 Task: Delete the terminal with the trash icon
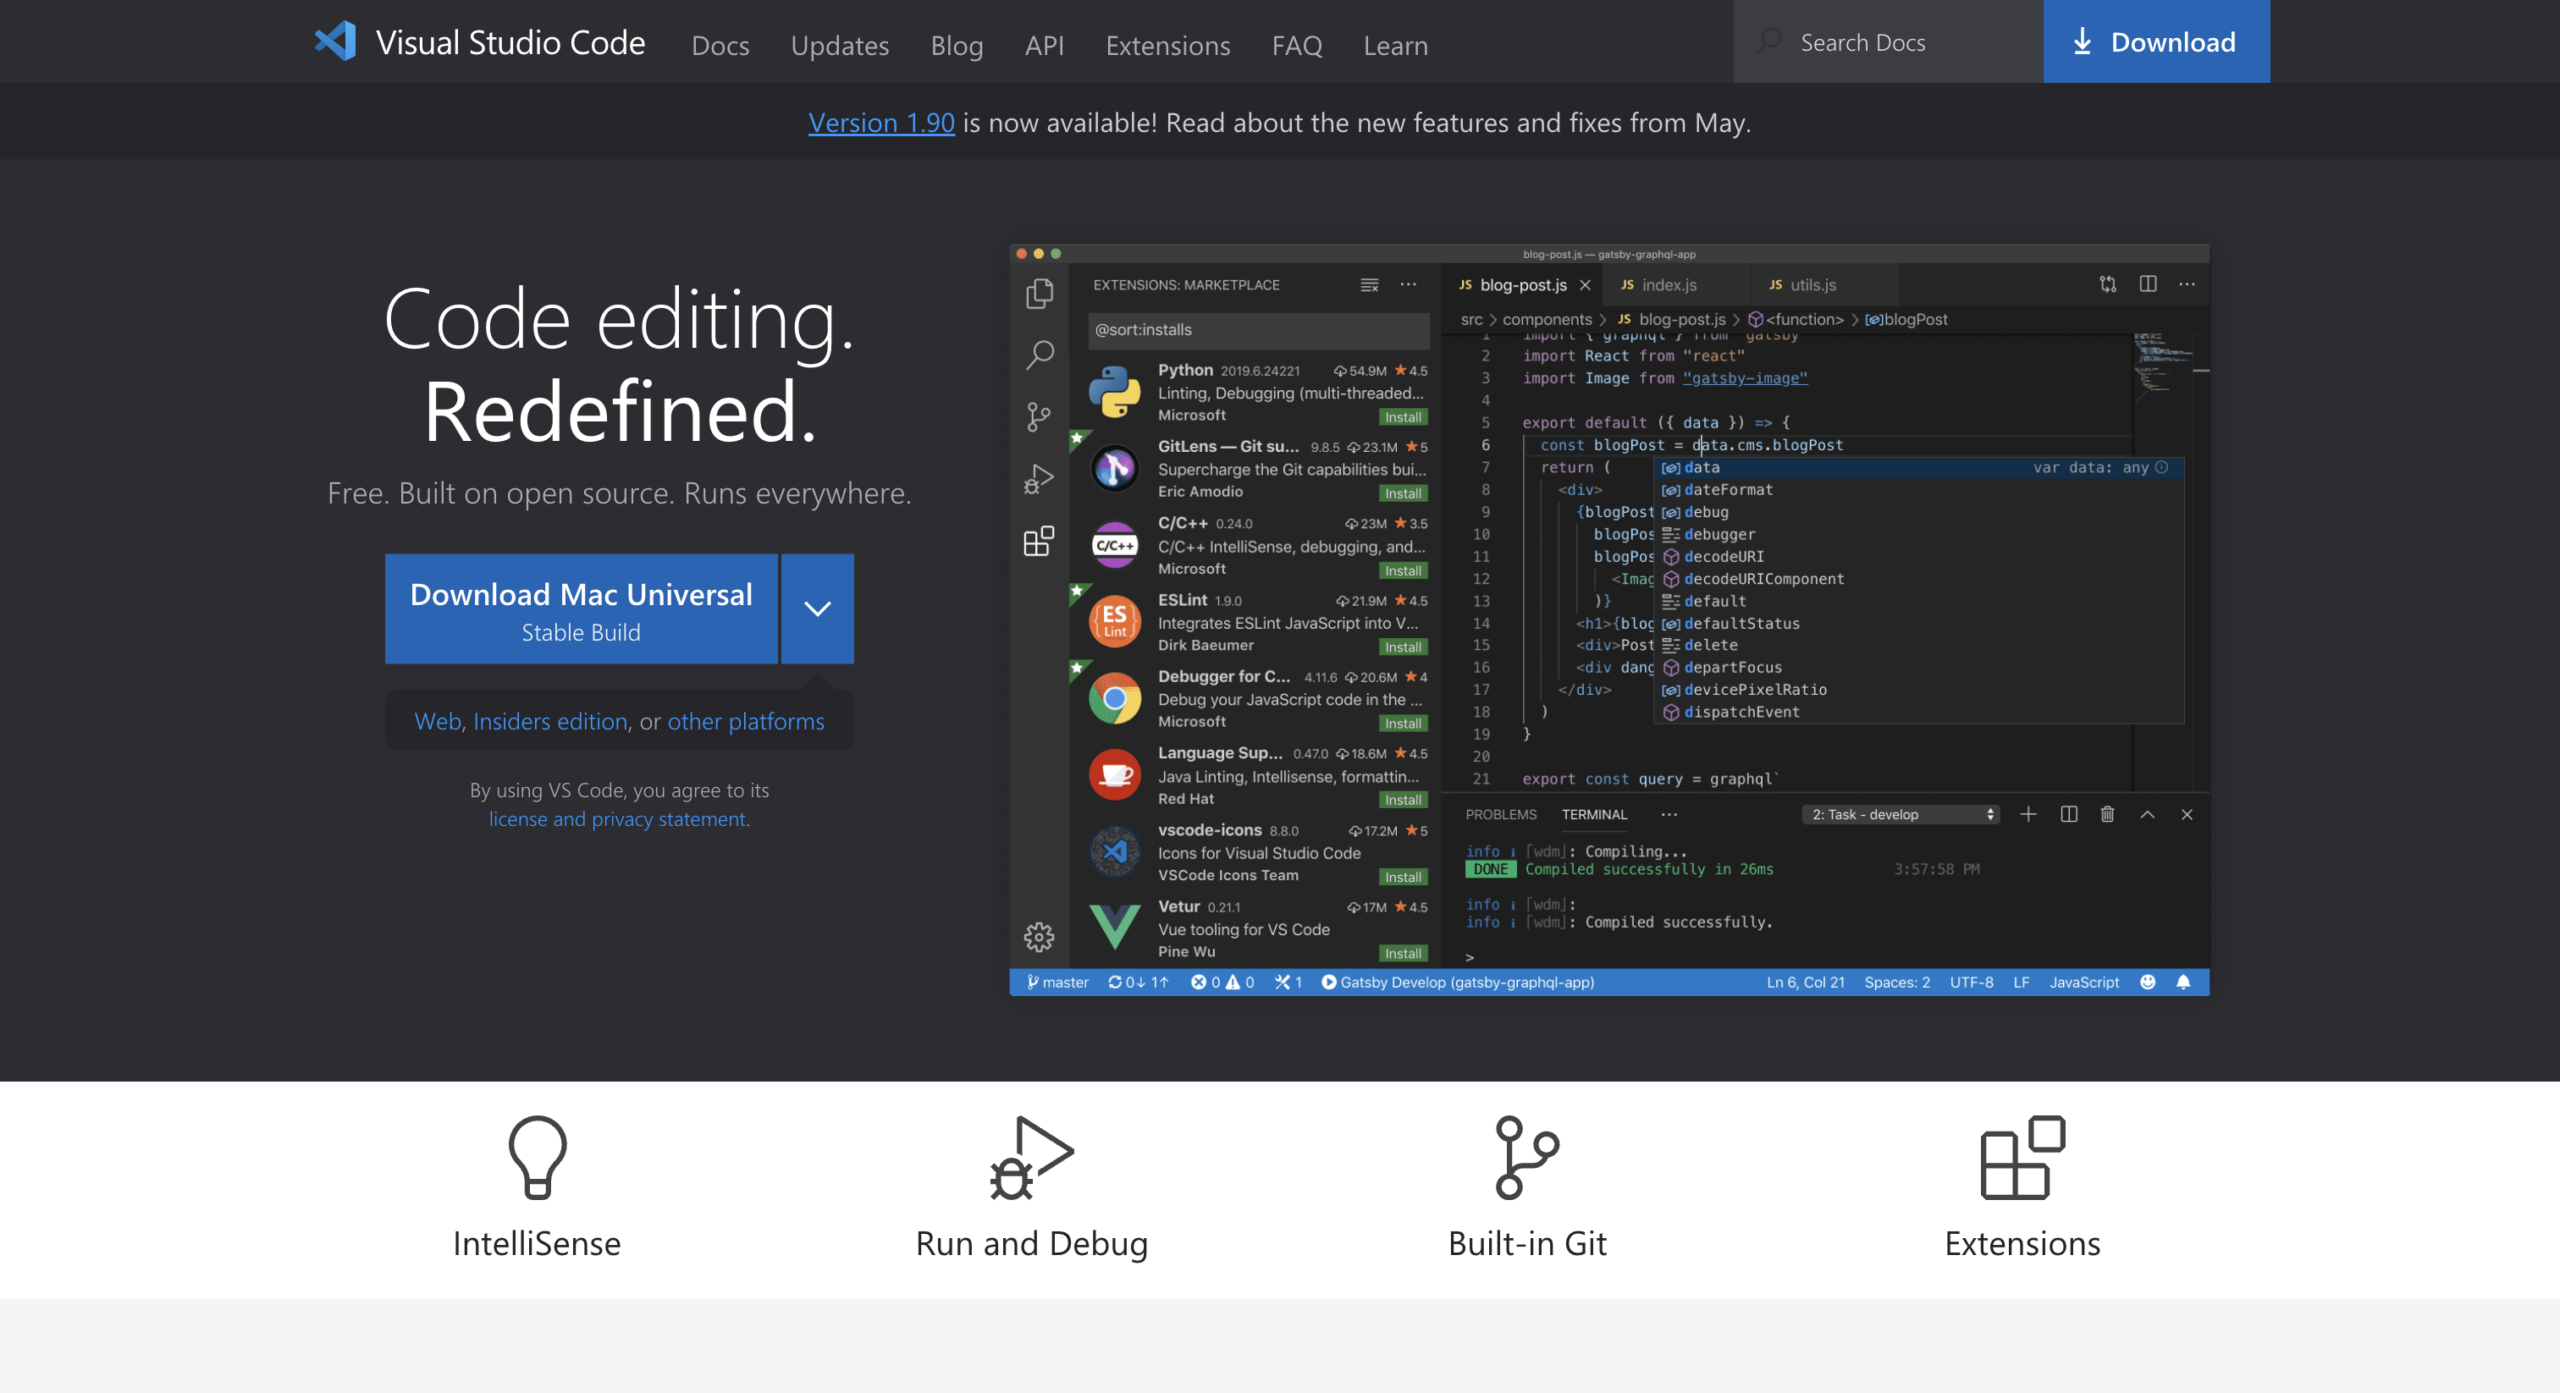click(x=2107, y=814)
